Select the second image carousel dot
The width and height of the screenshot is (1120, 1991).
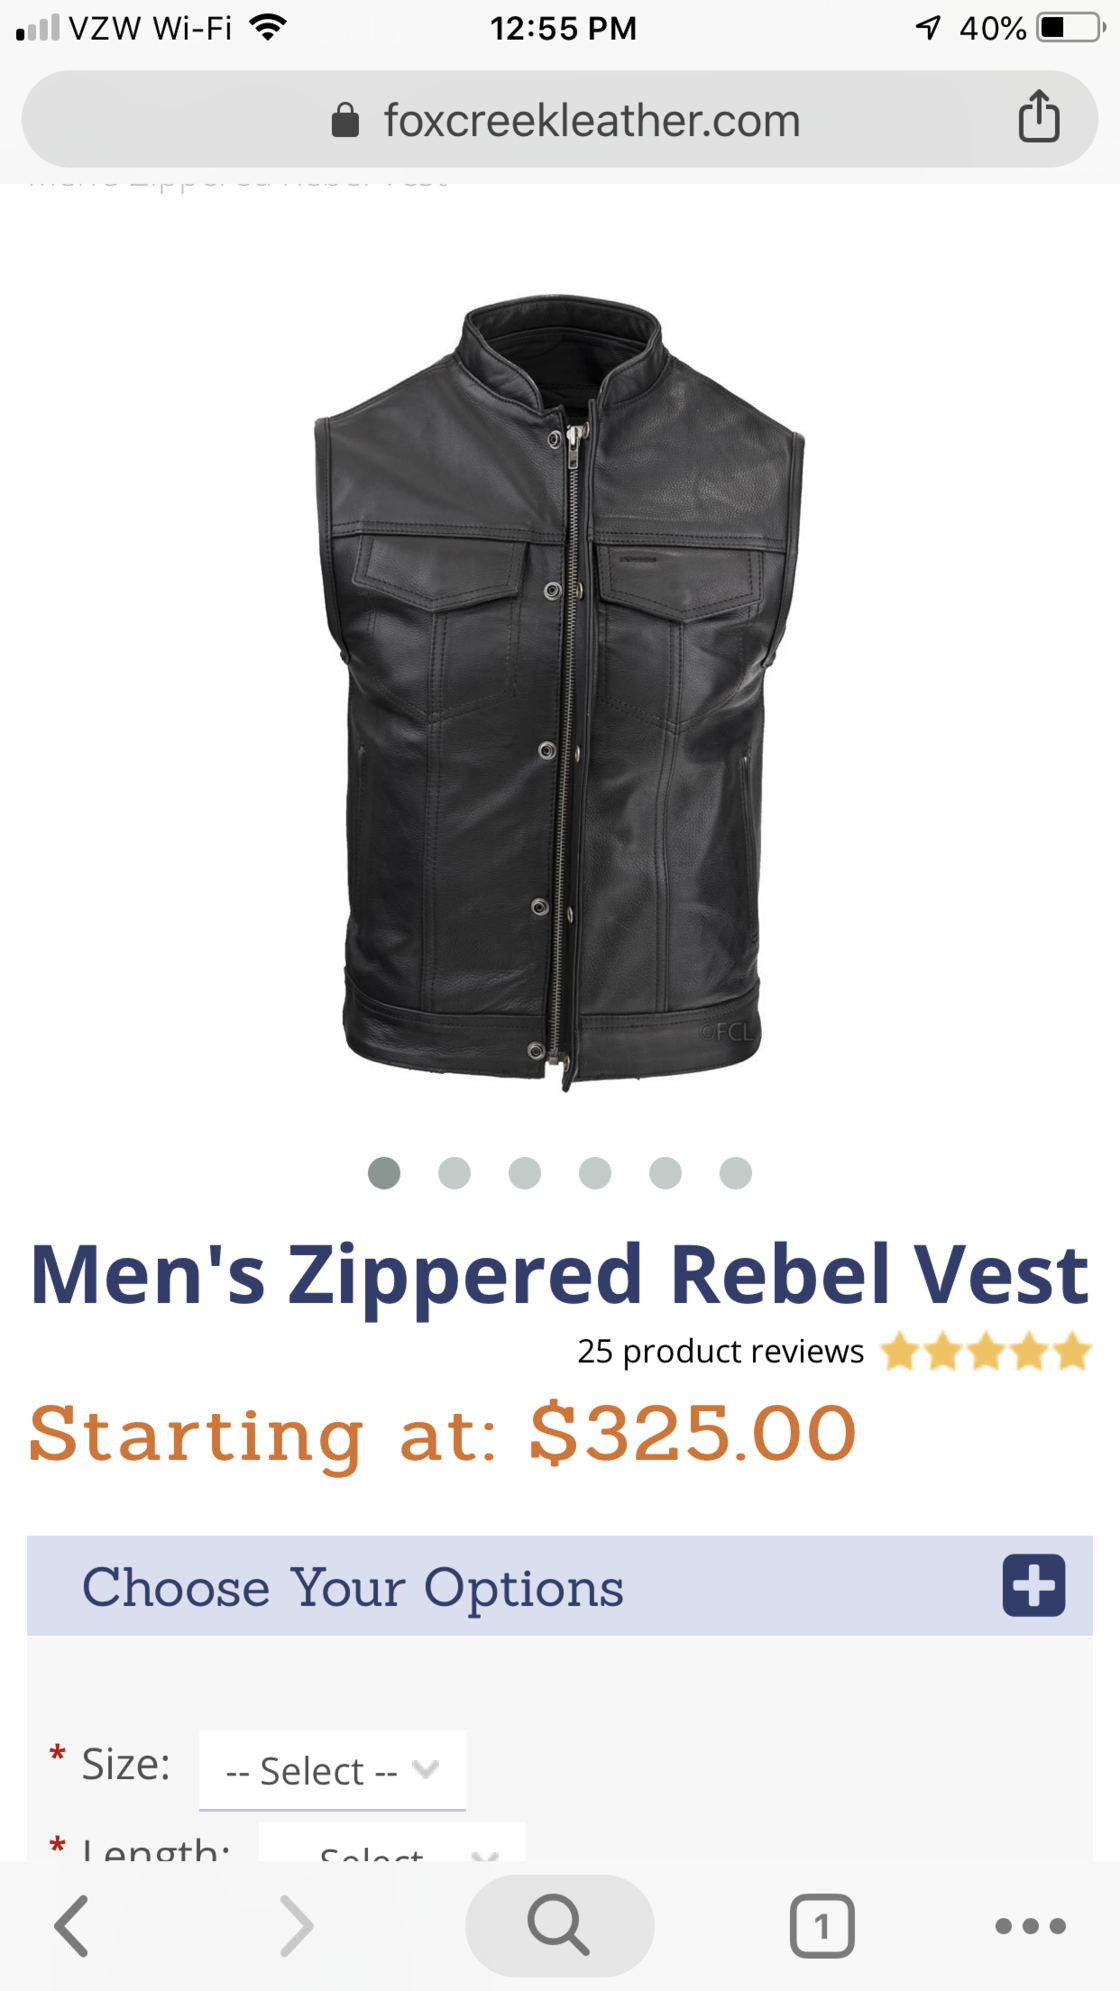pos(454,1172)
